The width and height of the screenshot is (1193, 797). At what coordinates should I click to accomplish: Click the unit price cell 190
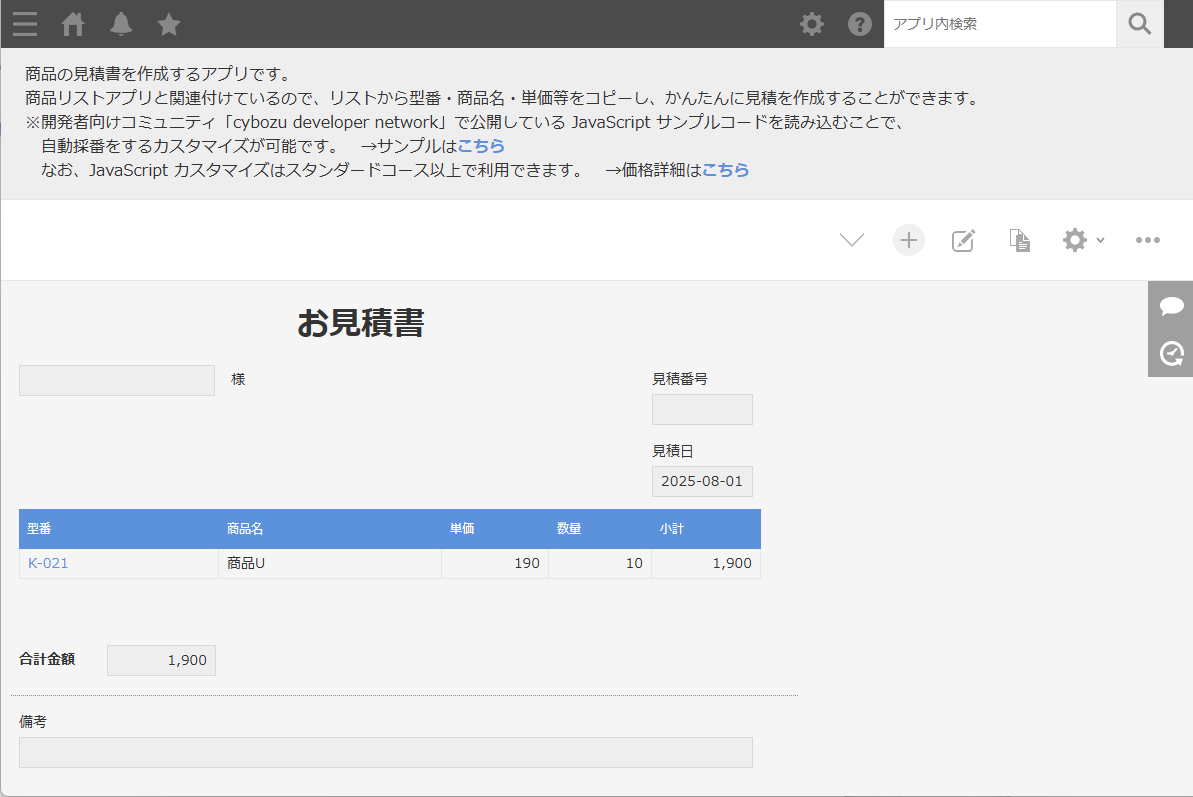[x=495, y=564]
